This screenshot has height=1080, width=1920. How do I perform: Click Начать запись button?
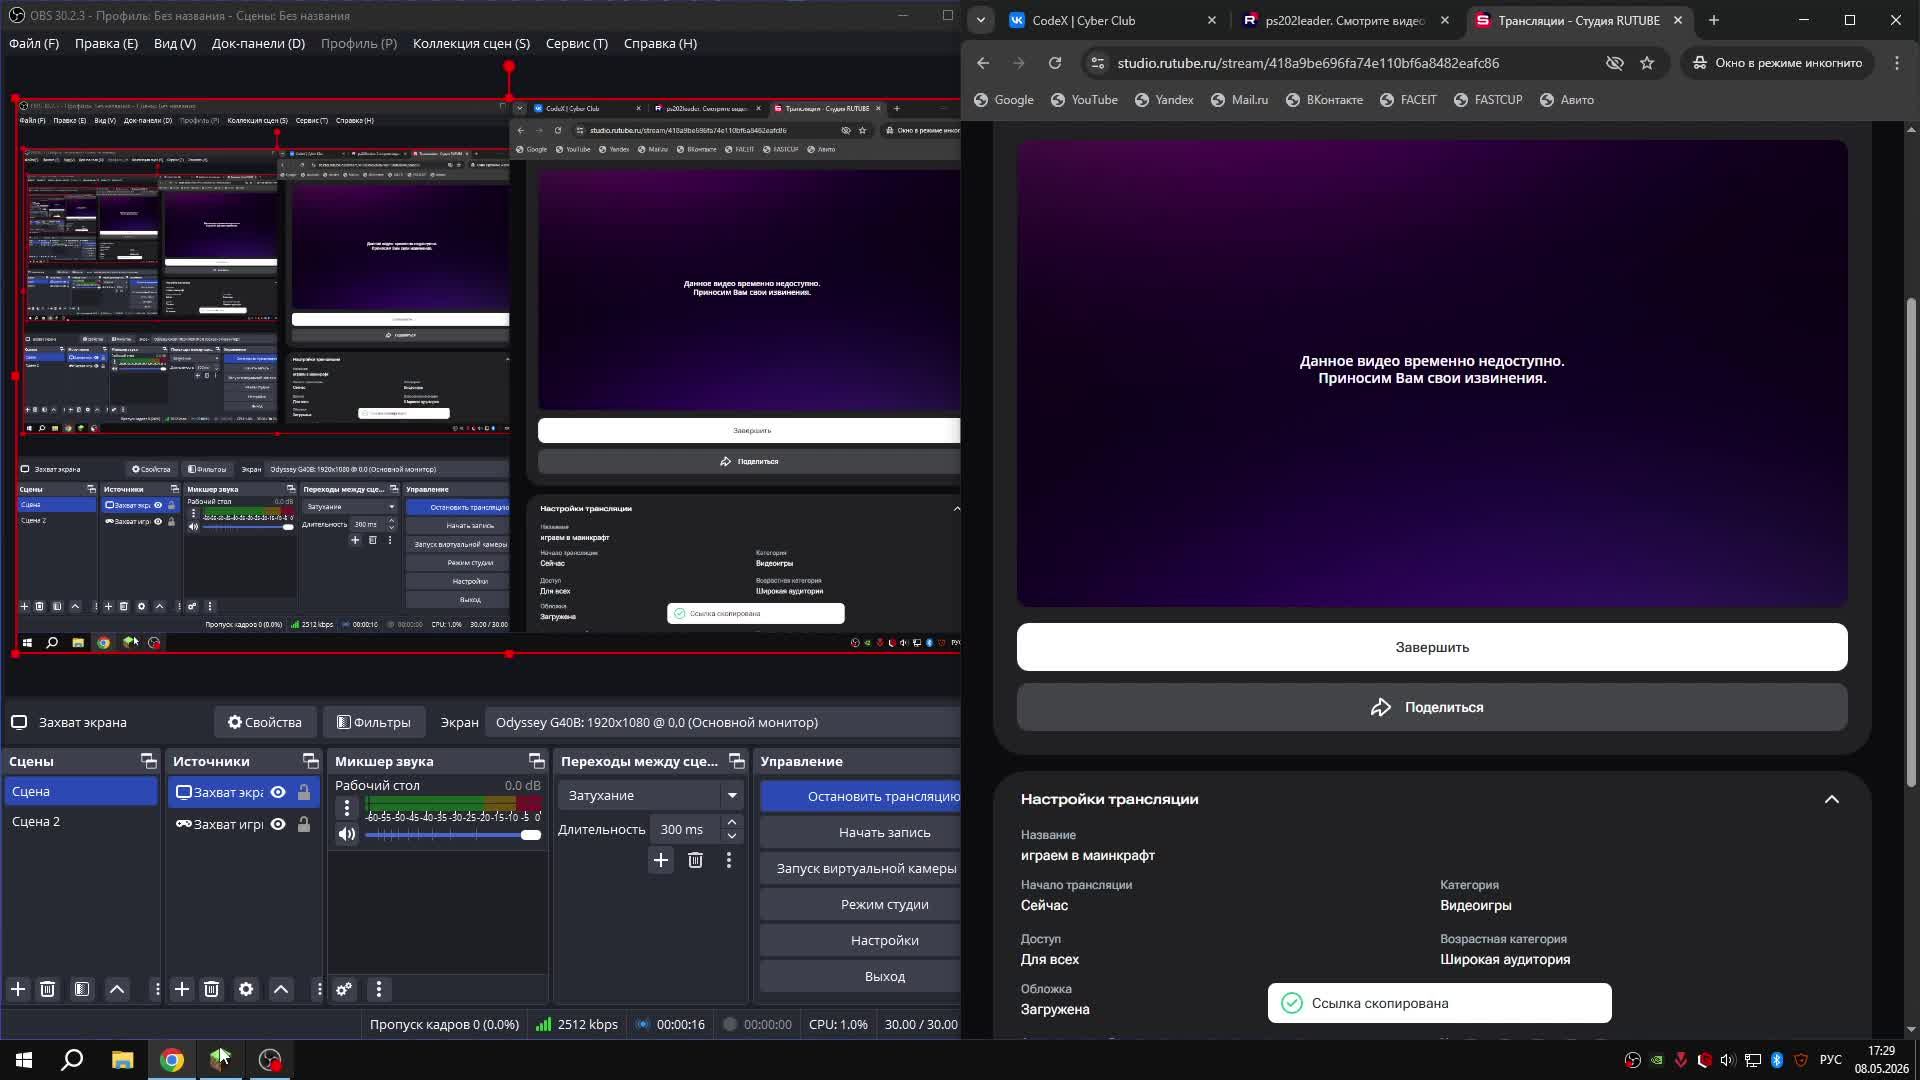click(x=860, y=832)
